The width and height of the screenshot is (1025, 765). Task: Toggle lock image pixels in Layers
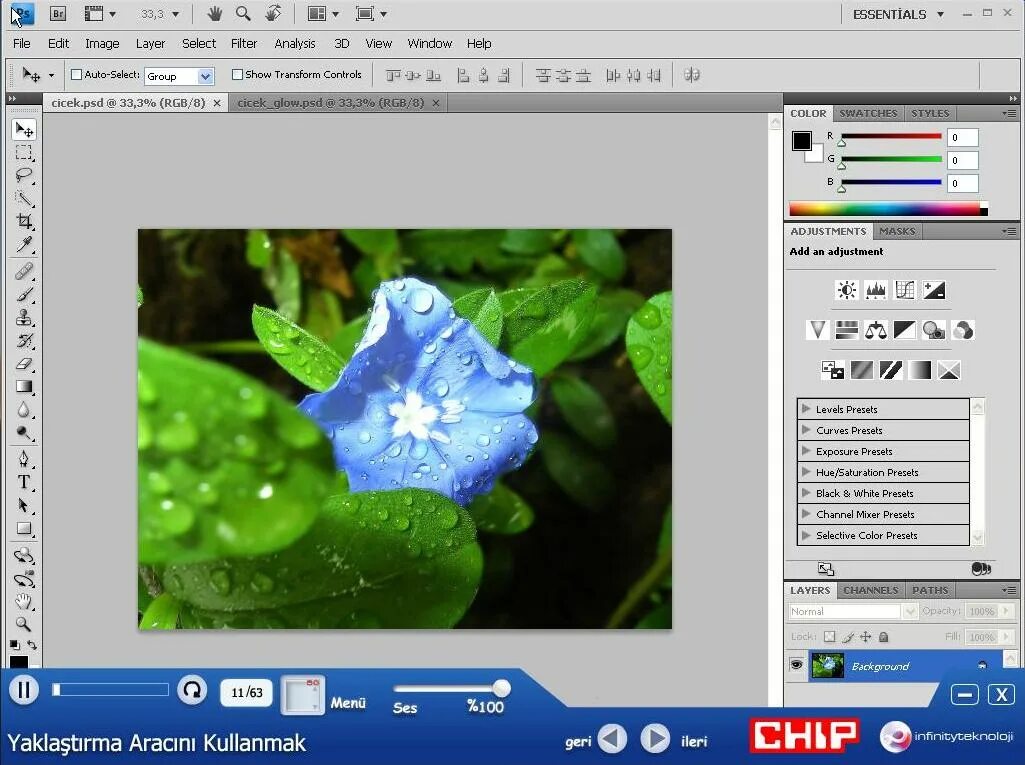[x=848, y=637]
